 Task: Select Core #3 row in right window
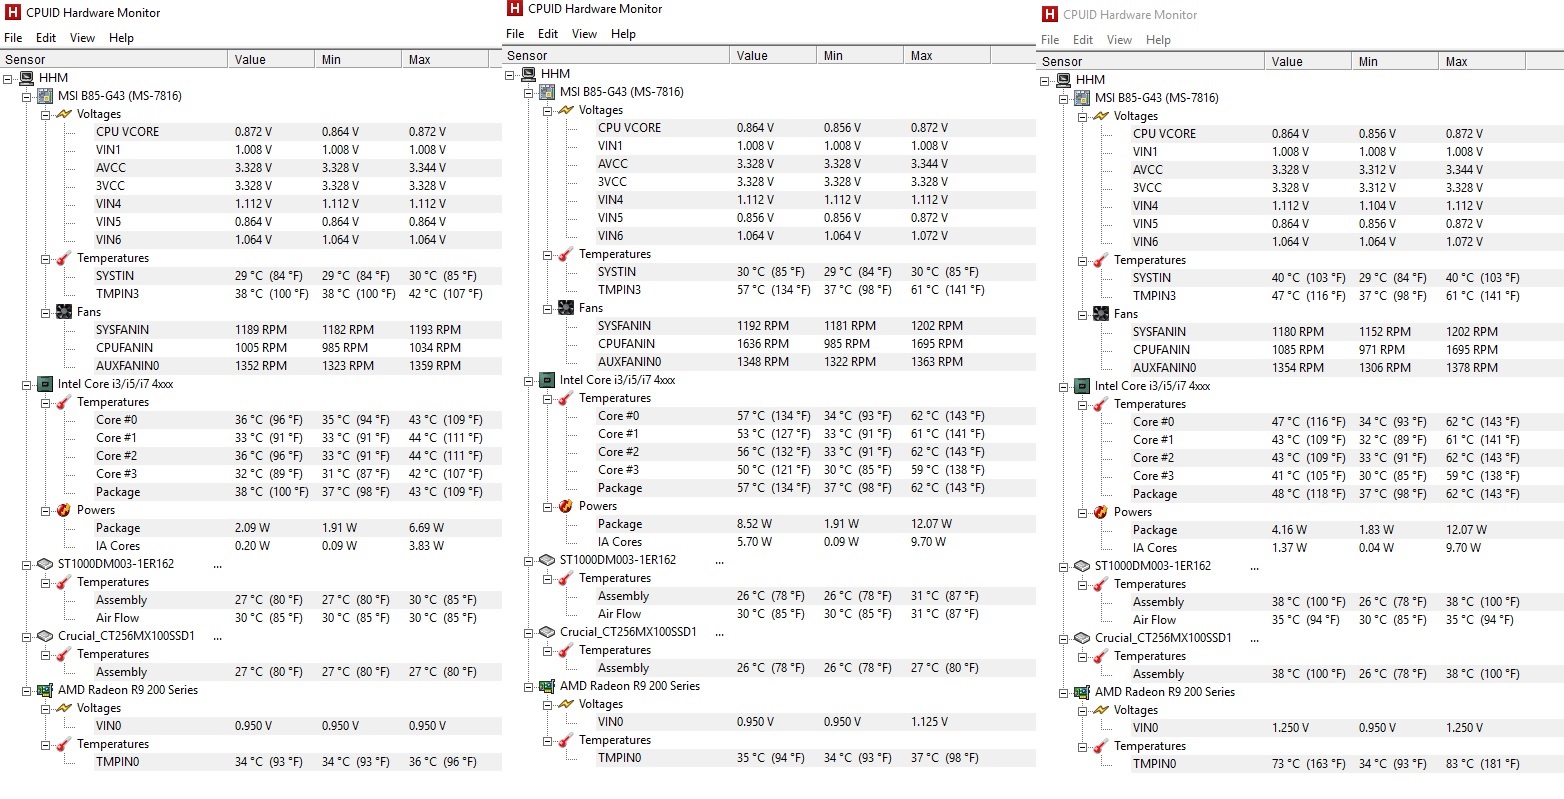pos(1345,476)
